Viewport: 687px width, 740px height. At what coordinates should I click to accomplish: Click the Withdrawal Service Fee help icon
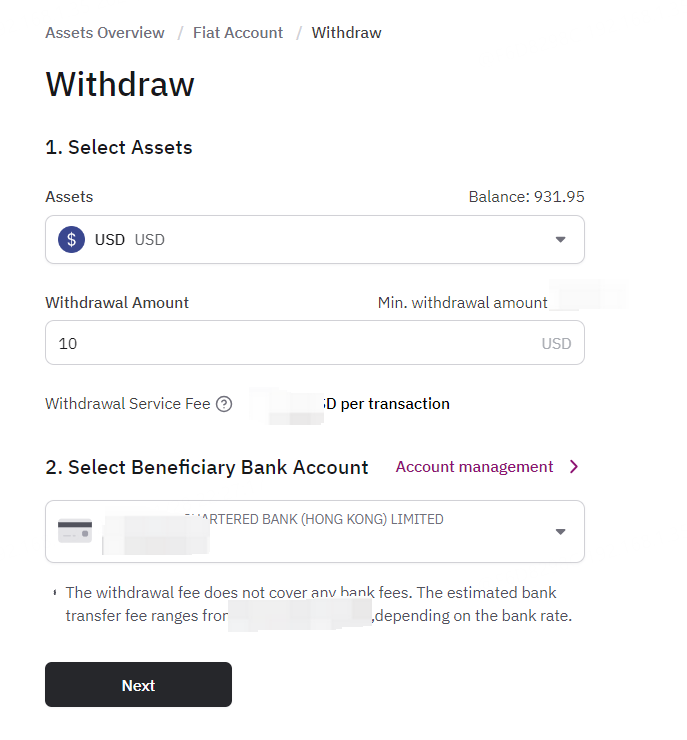224,404
